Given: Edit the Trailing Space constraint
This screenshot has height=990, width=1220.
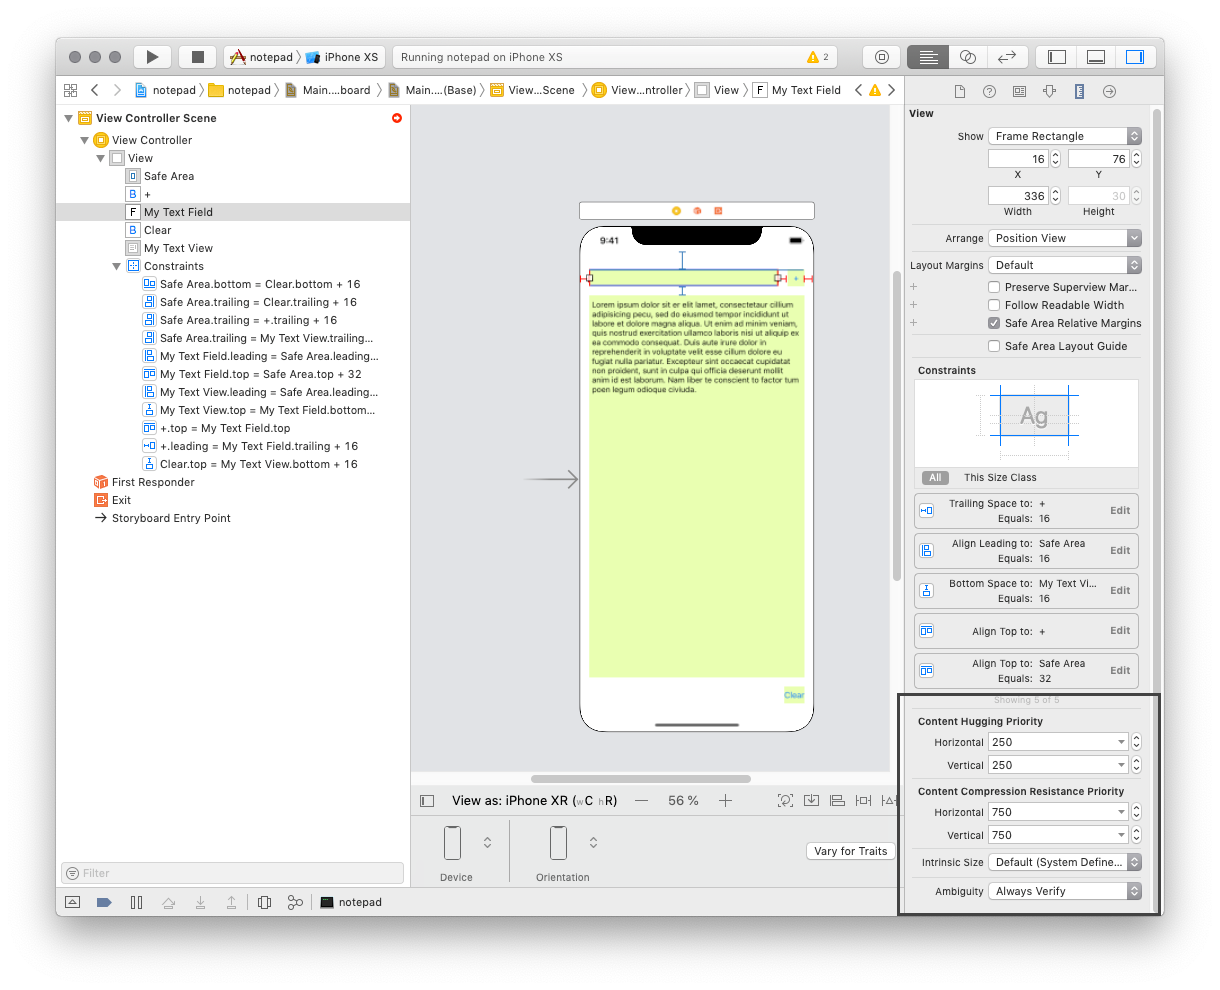Looking at the screenshot, I should click(1118, 510).
